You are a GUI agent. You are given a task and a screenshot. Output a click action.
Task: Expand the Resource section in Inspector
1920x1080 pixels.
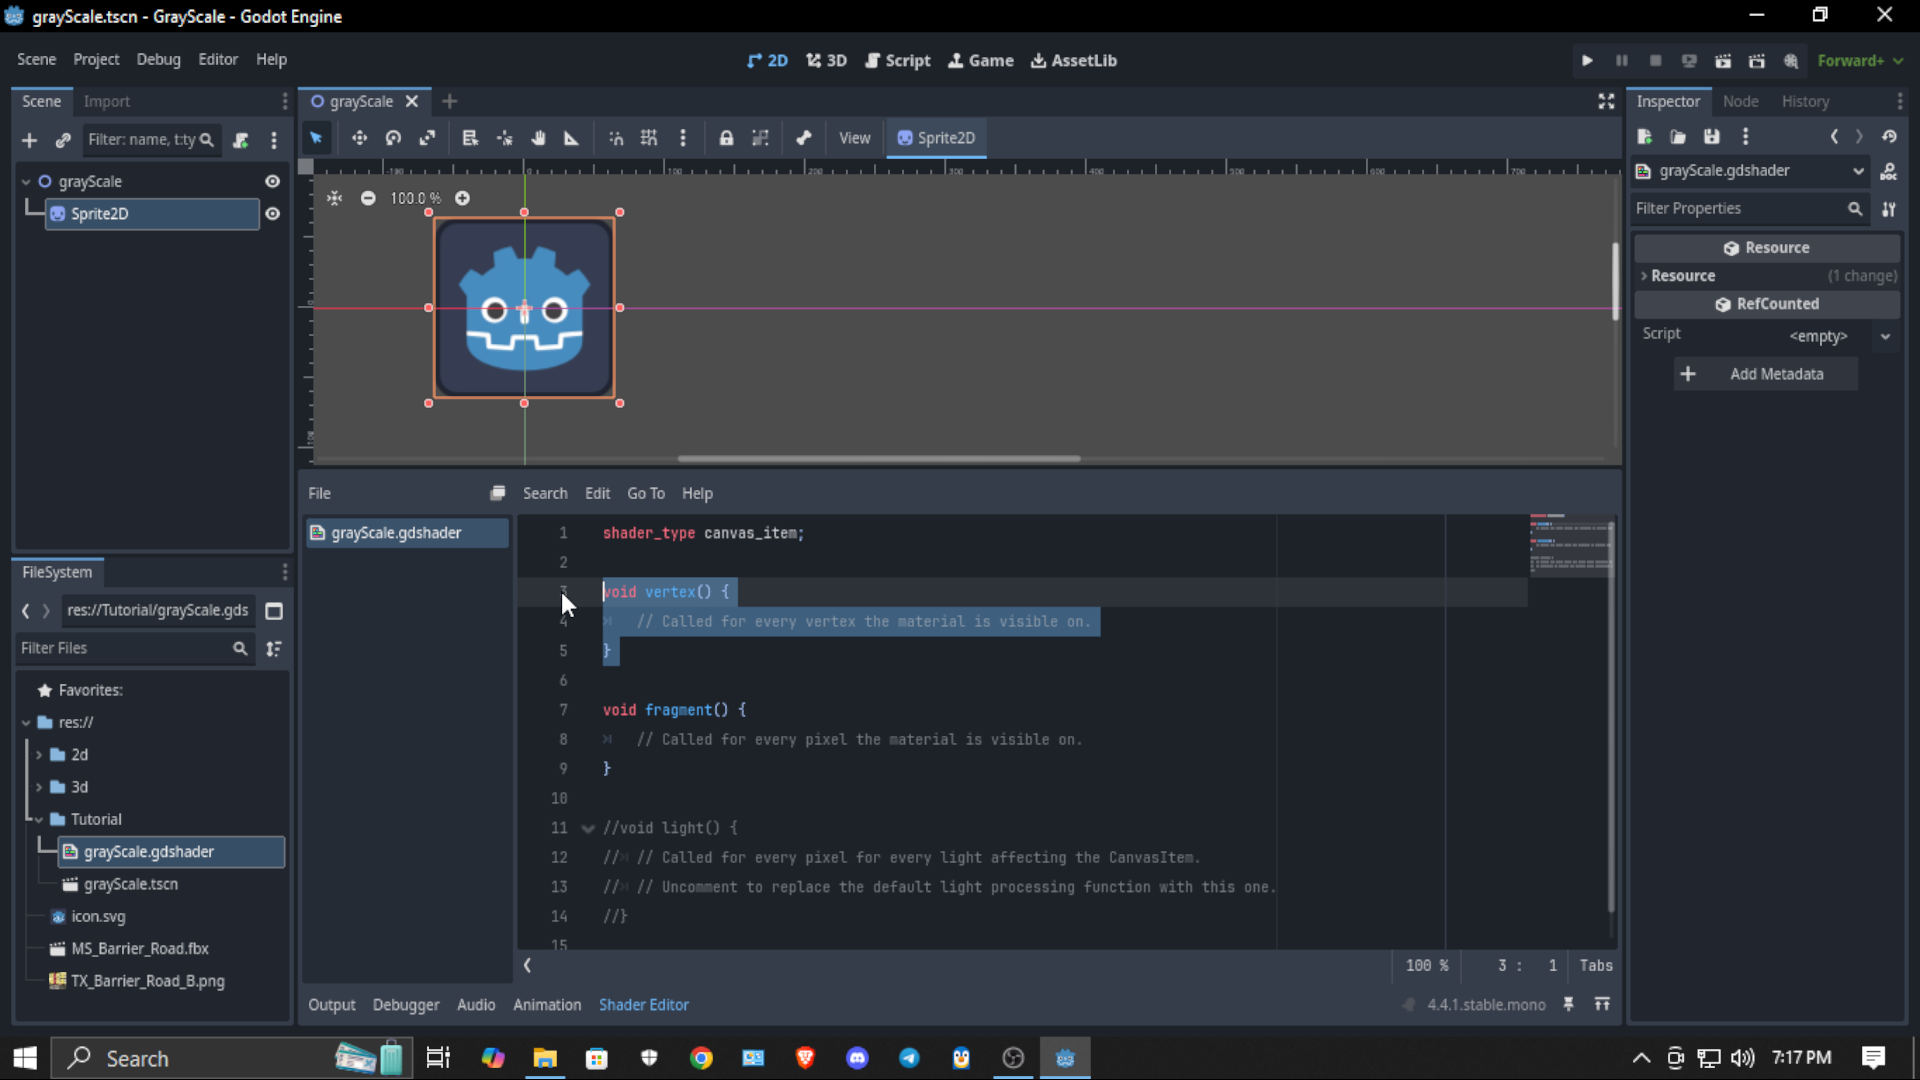click(1644, 276)
